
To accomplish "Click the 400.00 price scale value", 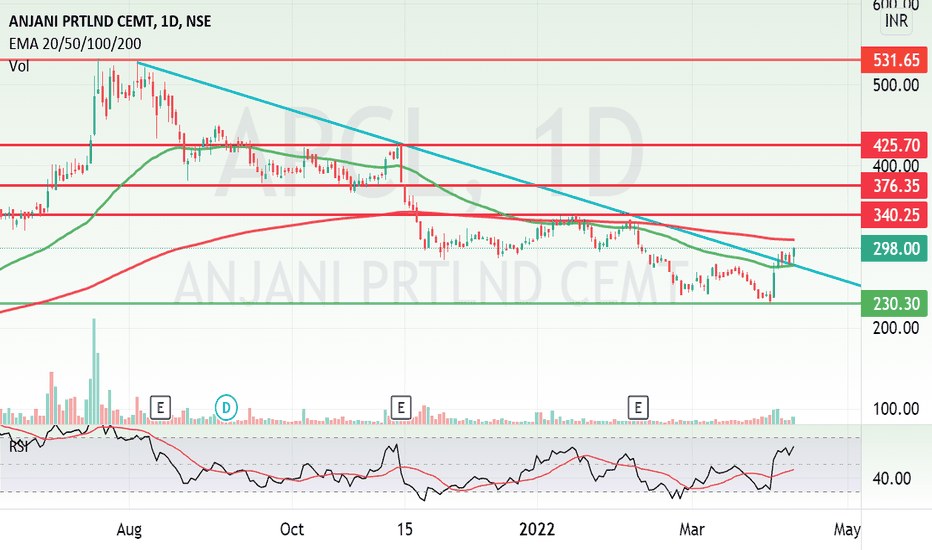I will tap(896, 165).
